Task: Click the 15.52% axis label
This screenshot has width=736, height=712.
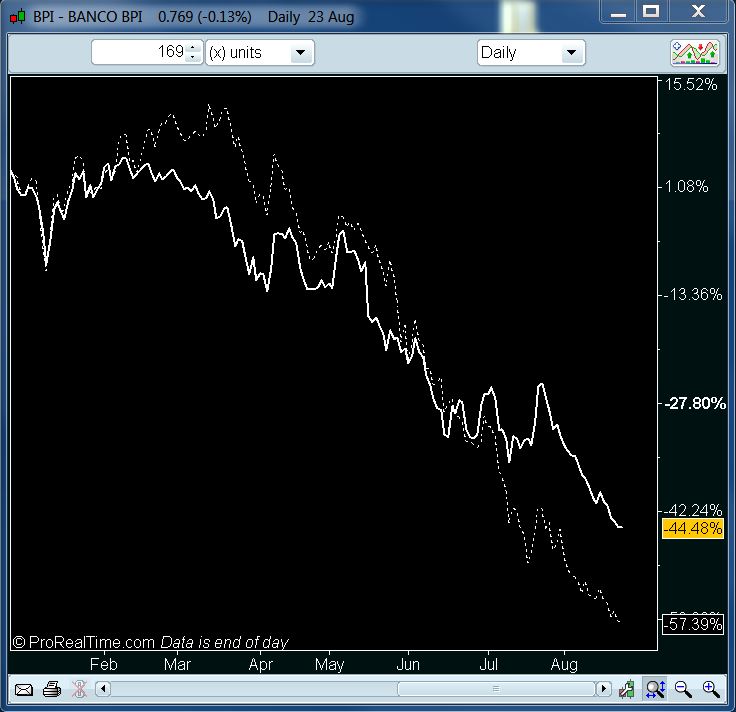Action: point(691,85)
